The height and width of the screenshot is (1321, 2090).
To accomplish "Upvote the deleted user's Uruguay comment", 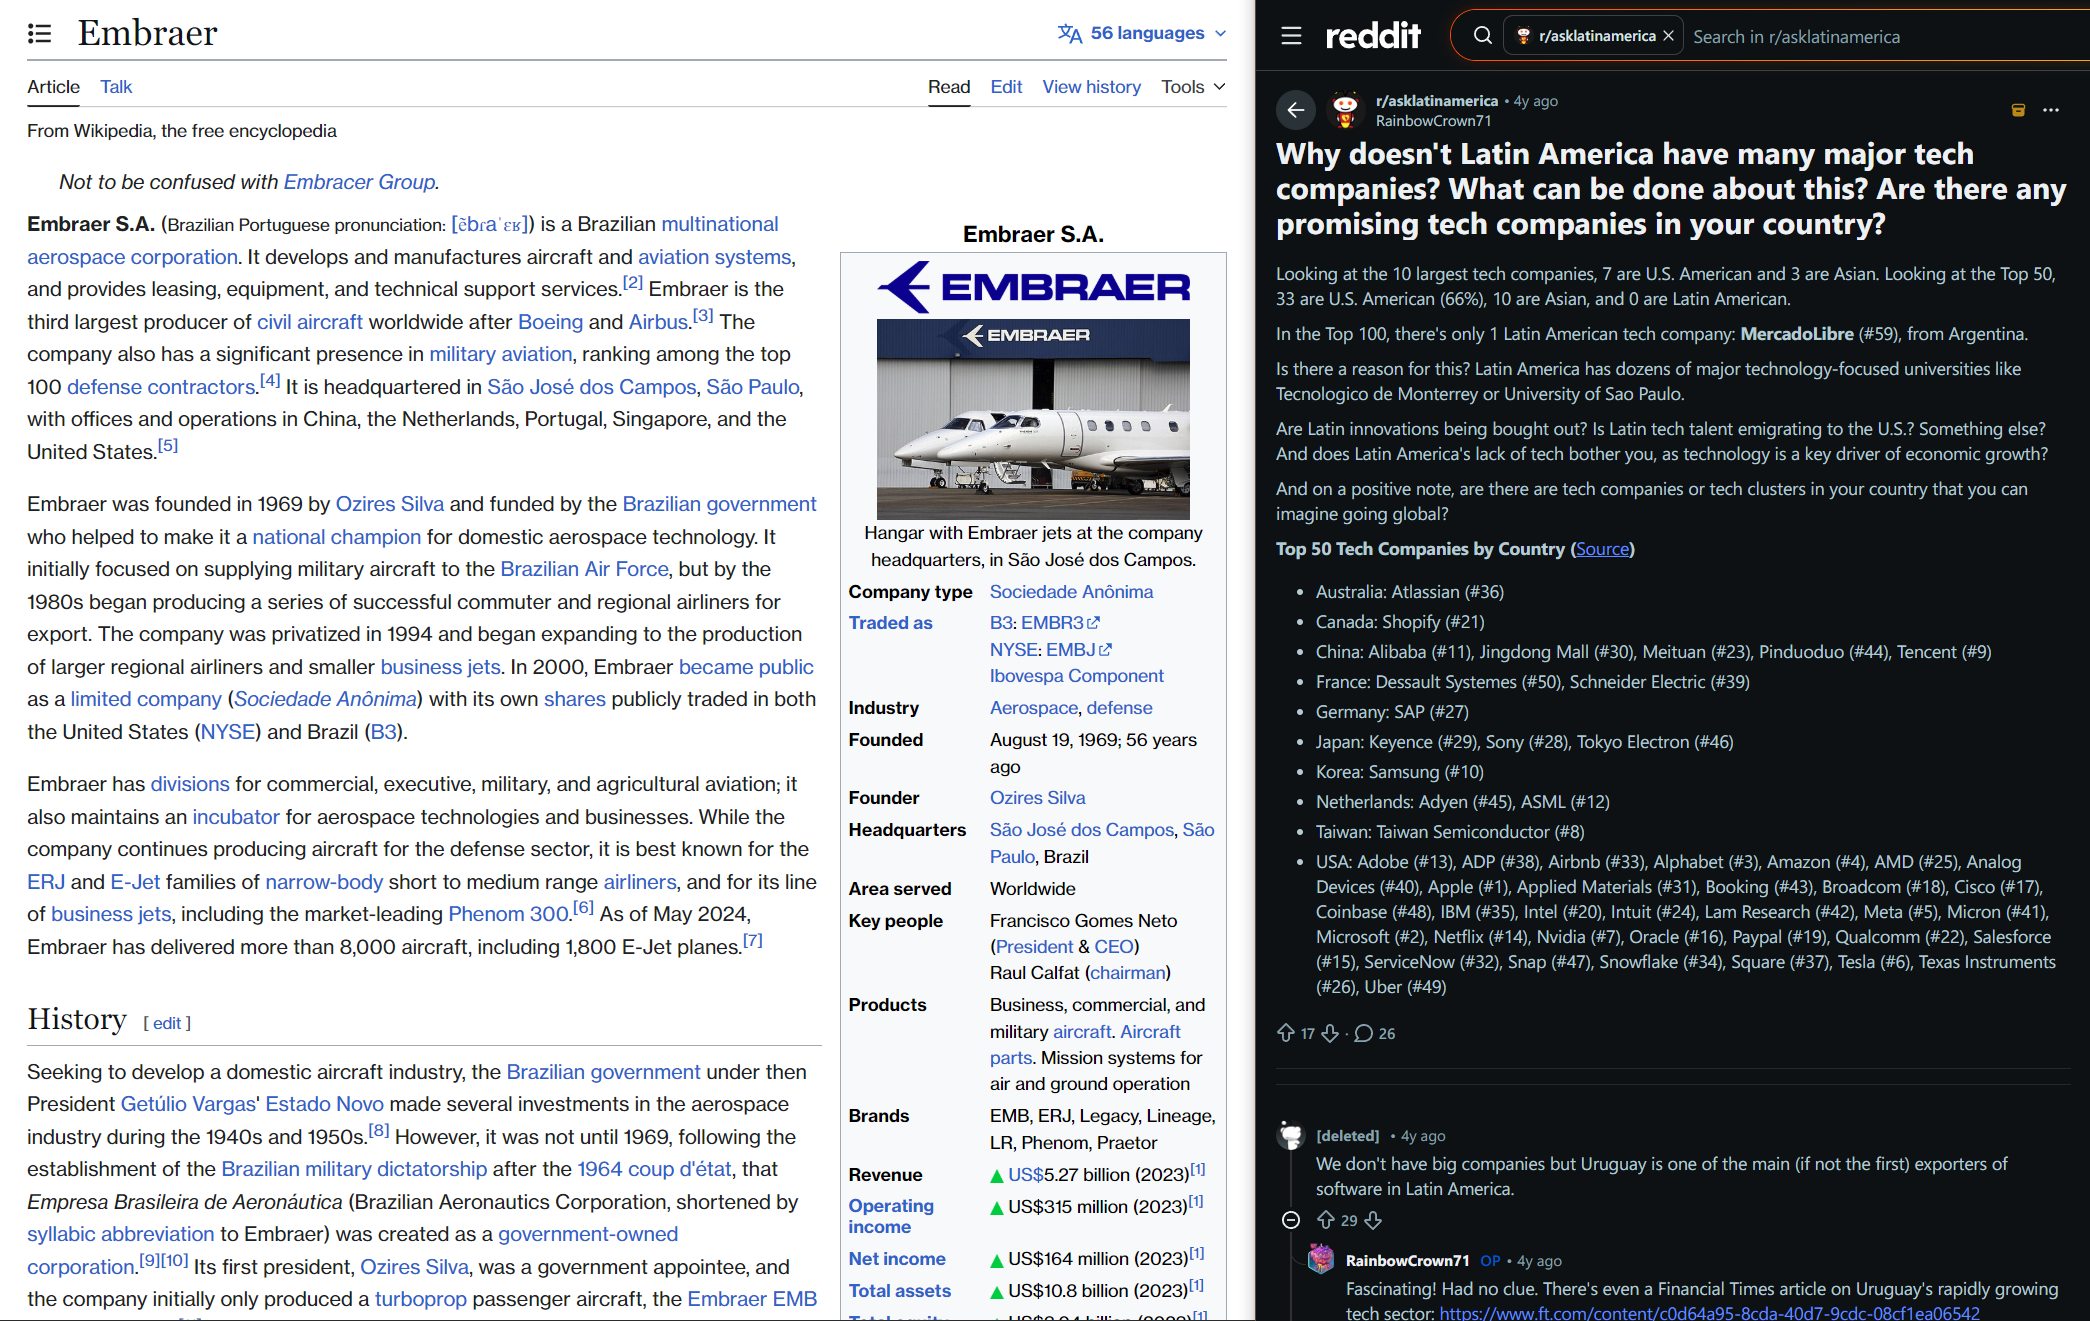I will [1326, 1220].
